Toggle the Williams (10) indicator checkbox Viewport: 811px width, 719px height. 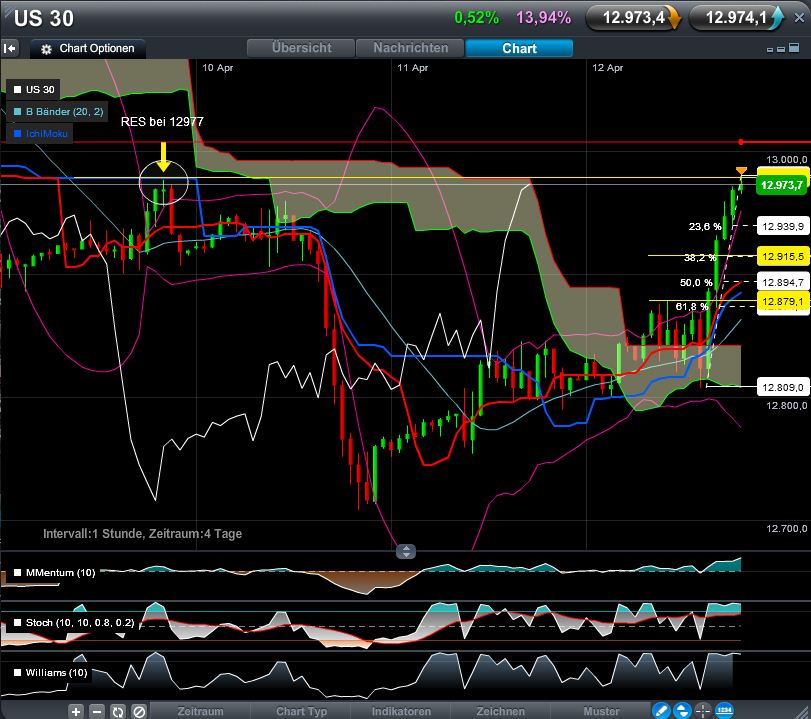point(18,672)
